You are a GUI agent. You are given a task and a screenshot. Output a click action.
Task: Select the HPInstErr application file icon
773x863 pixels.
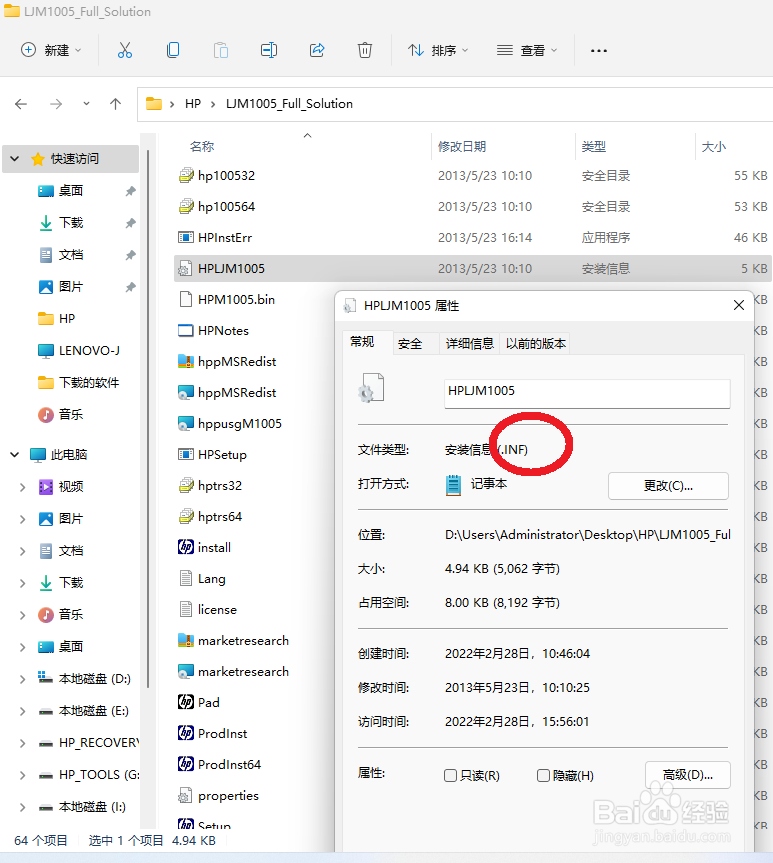coord(186,238)
